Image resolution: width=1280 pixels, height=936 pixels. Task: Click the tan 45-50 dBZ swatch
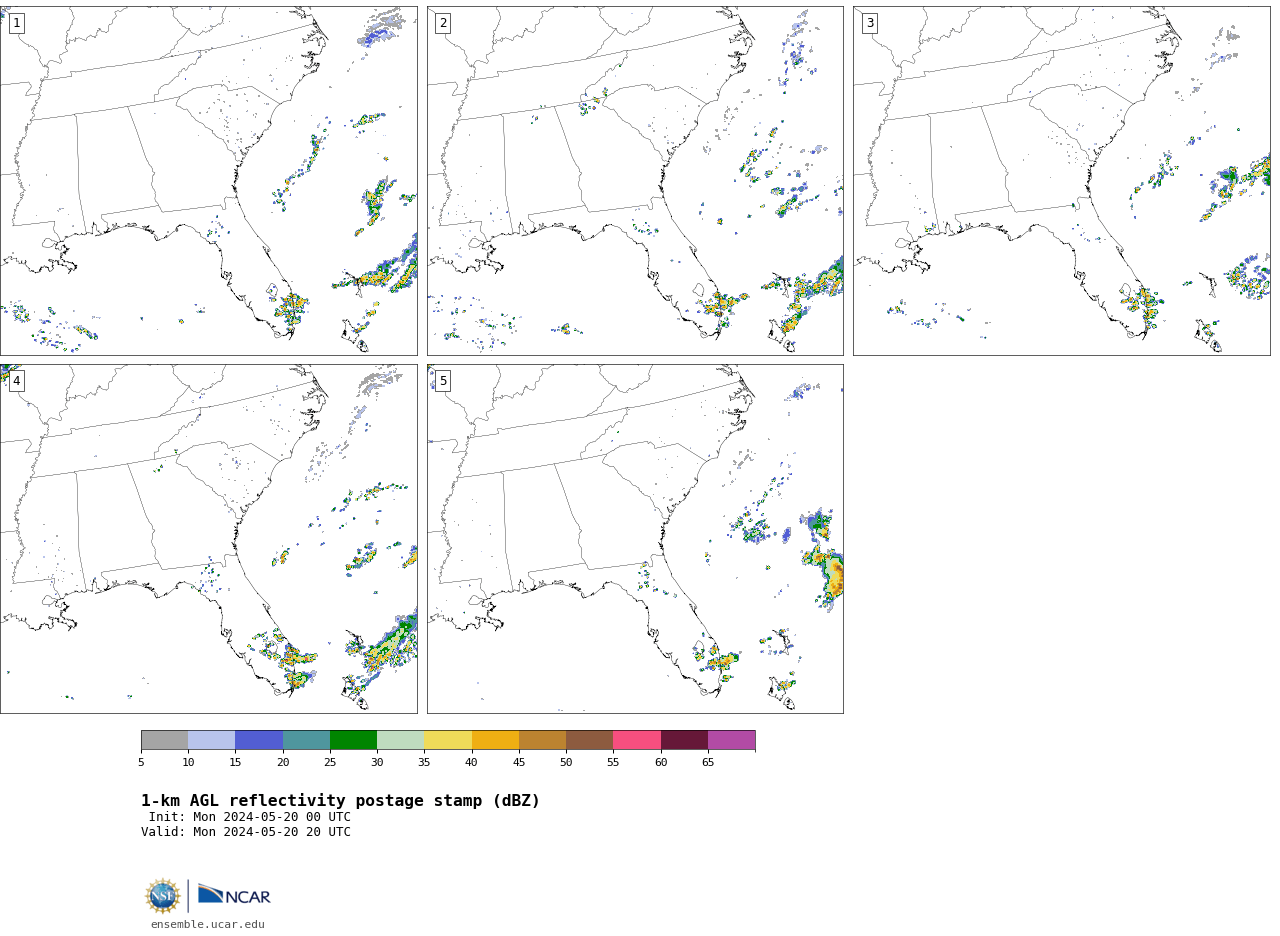point(542,740)
